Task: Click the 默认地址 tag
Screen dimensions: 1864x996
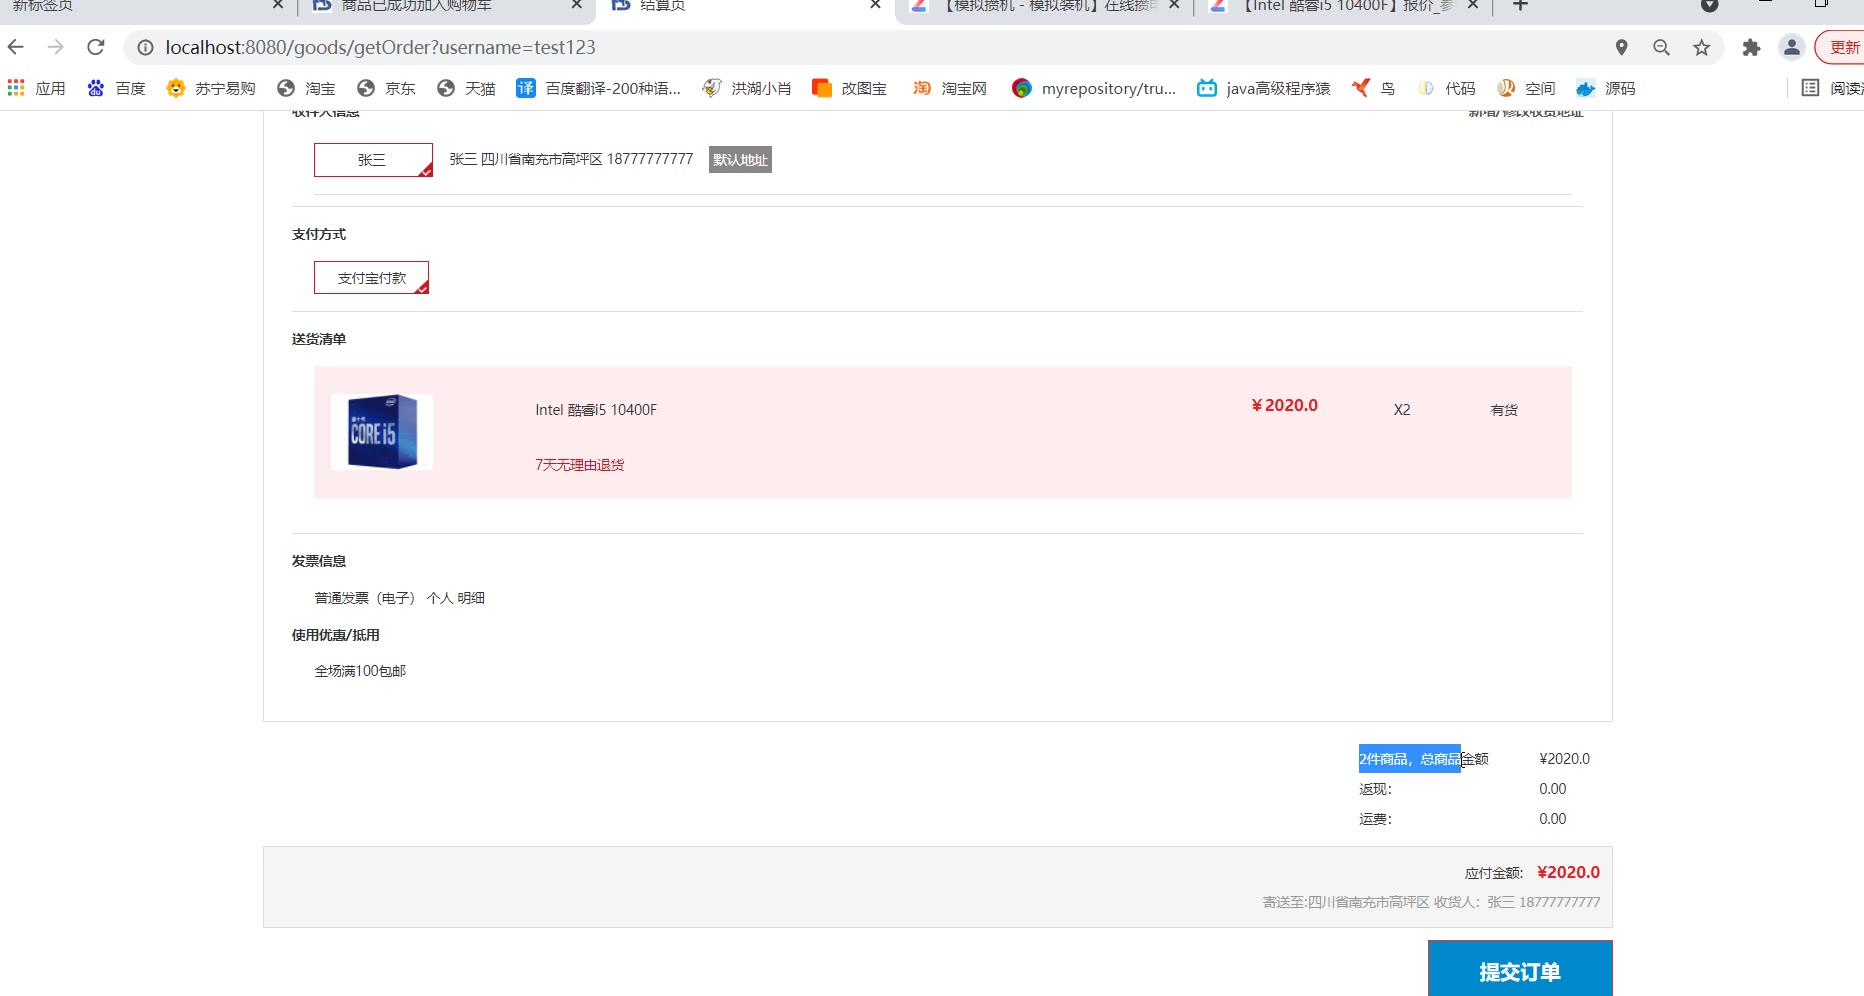Action: click(740, 160)
